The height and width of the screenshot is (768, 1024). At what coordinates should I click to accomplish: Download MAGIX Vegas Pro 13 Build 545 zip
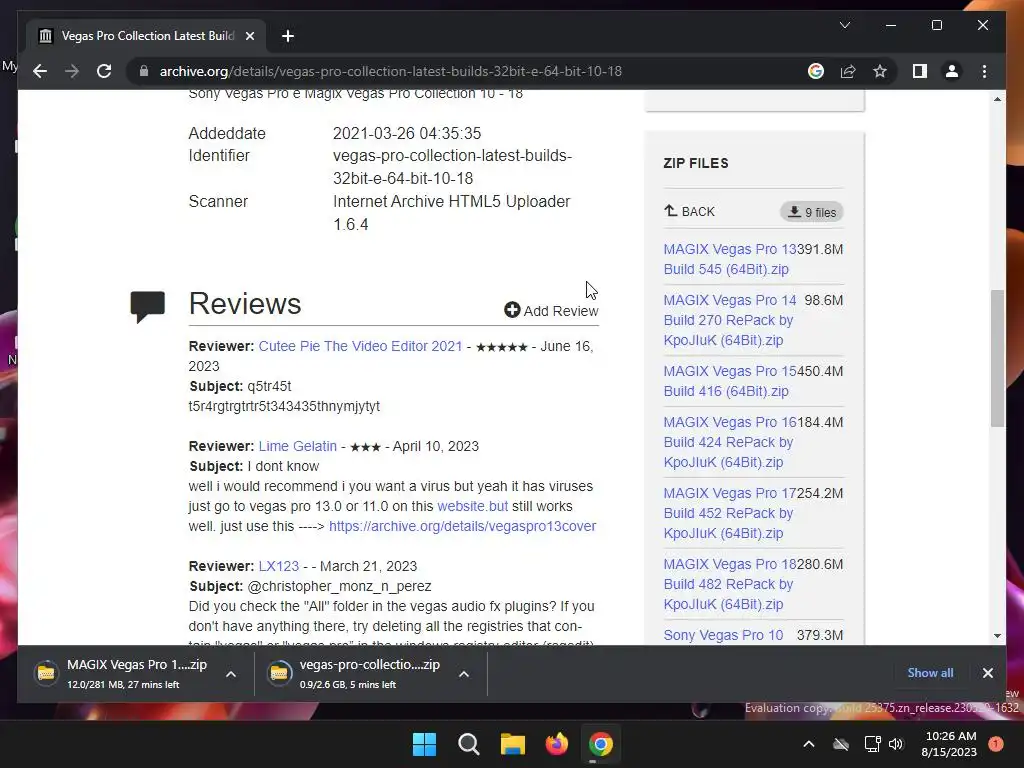coord(729,259)
